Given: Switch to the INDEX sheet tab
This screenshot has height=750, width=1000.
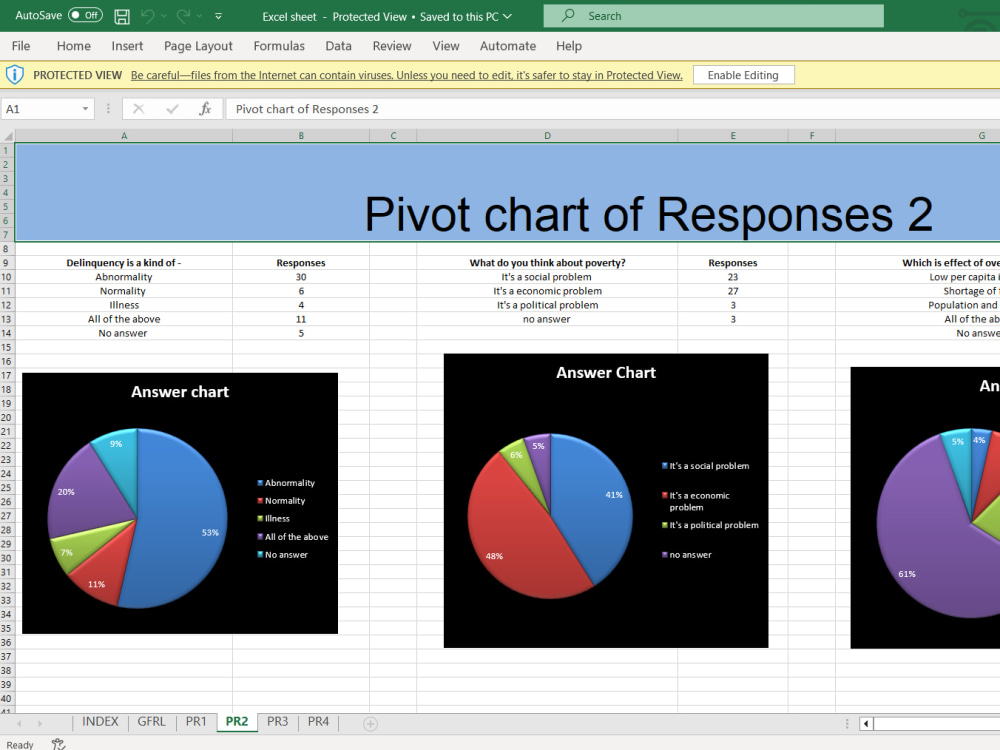Looking at the screenshot, I should click(100, 721).
